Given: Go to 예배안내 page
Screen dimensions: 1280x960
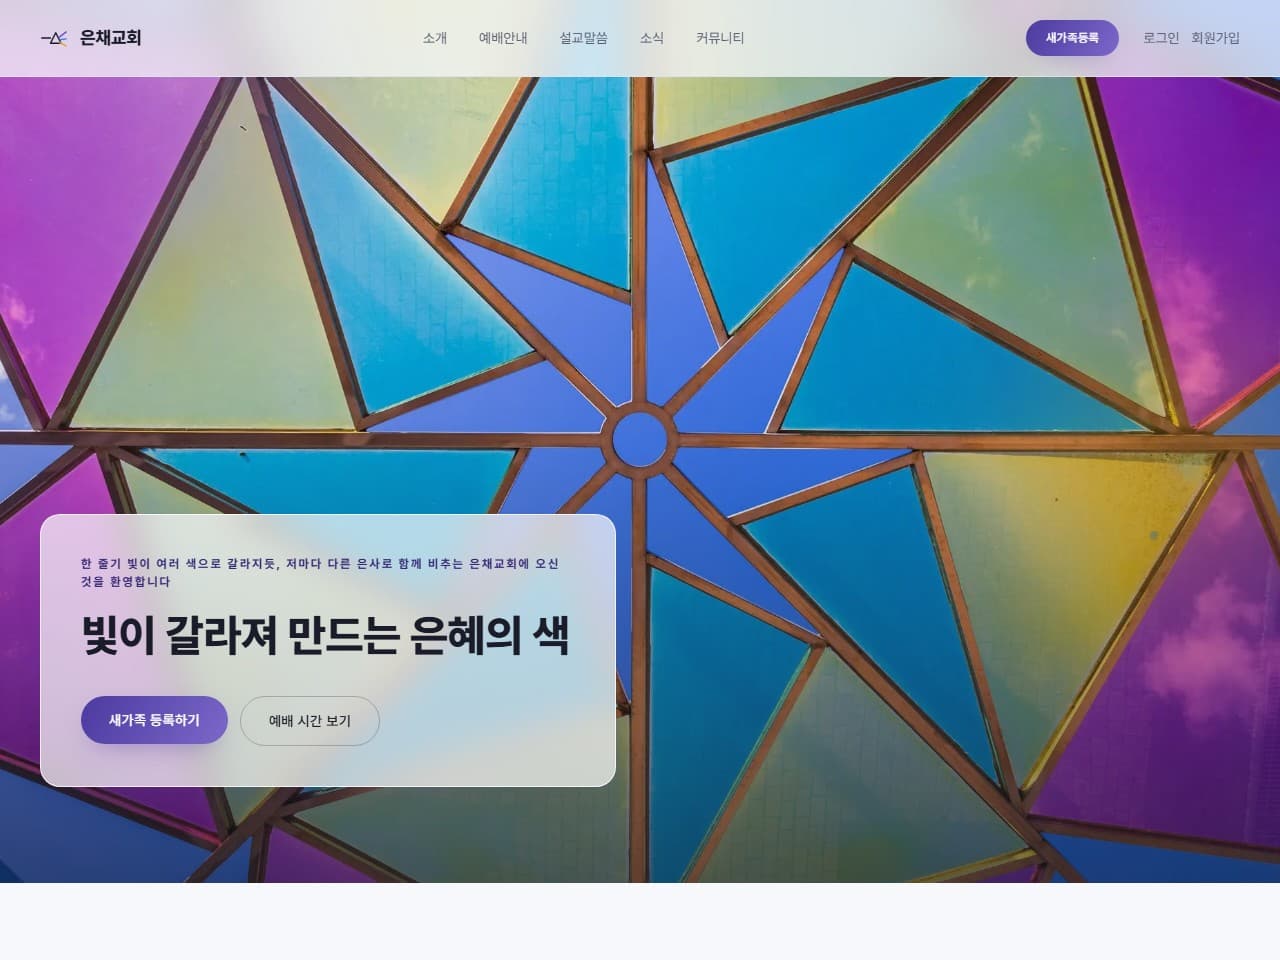Looking at the screenshot, I should pos(503,38).
